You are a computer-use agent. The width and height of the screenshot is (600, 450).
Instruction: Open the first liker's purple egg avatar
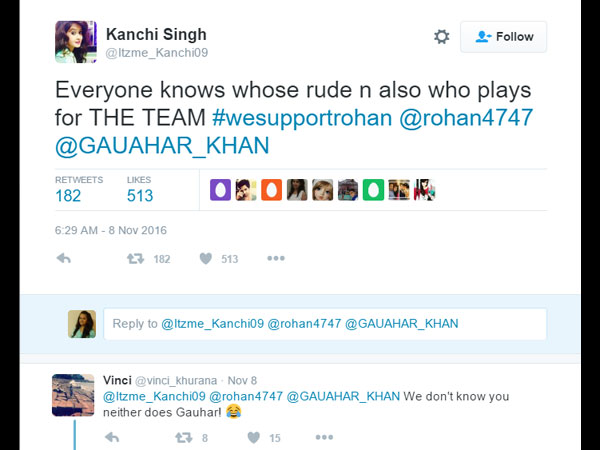(220, 190)
